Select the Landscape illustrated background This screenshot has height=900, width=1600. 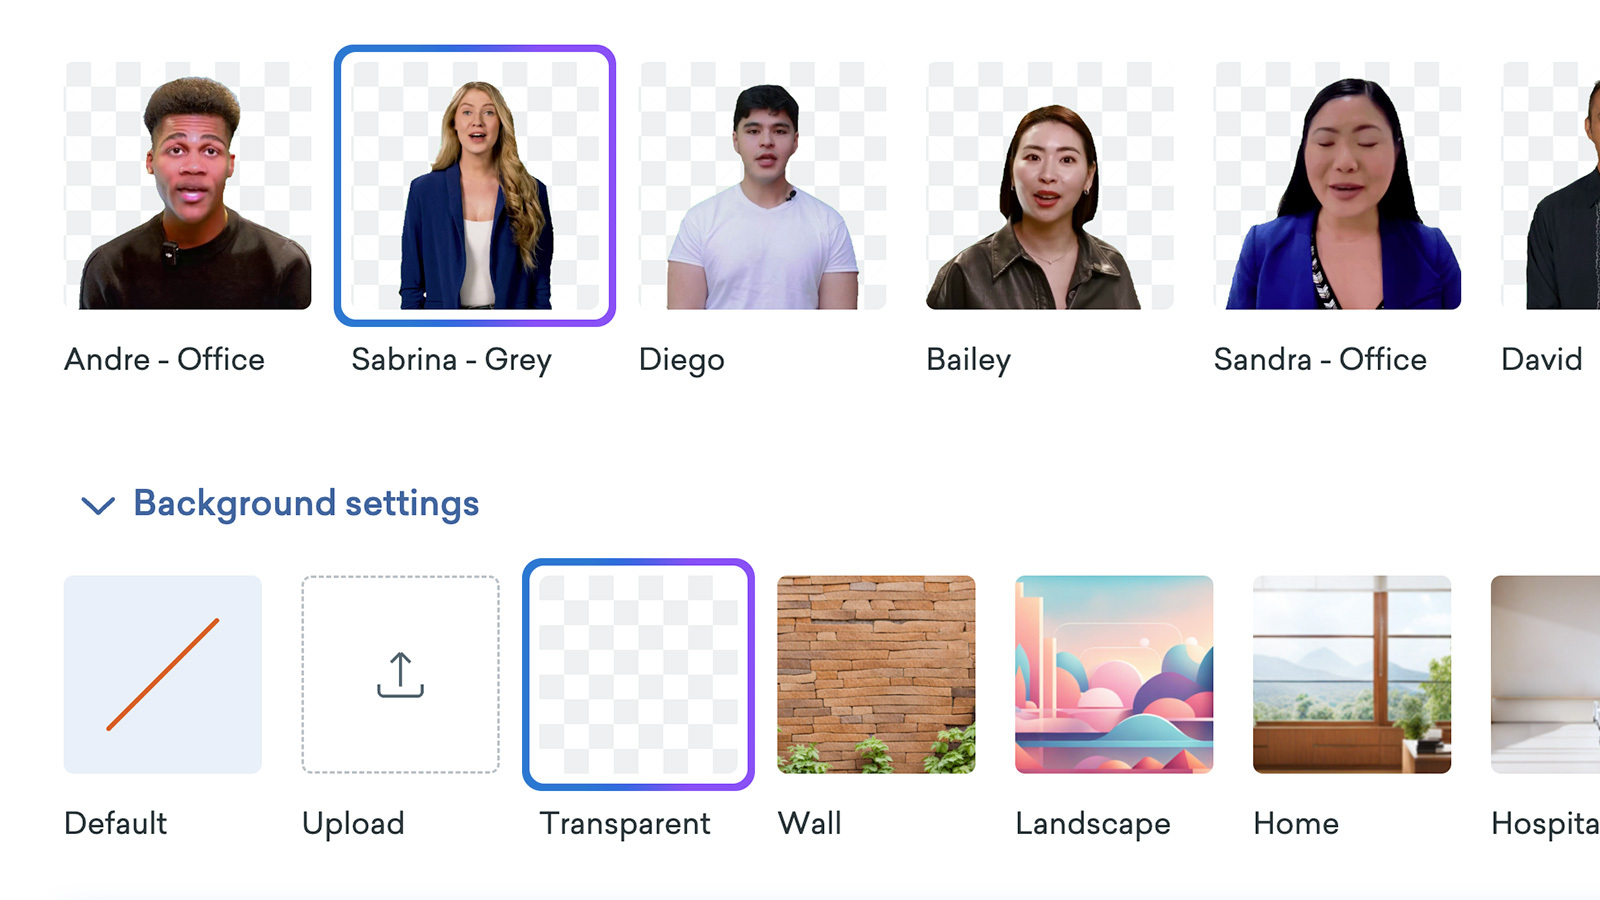point(1113,675)
